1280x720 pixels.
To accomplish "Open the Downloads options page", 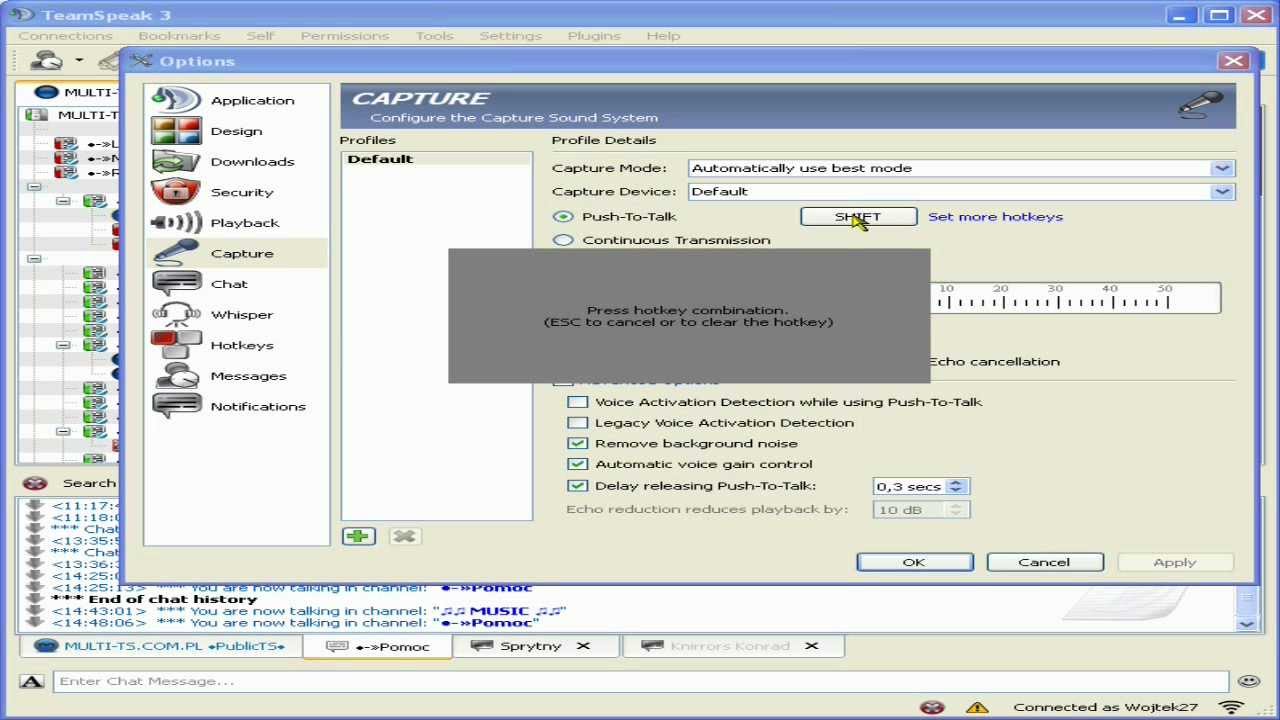I will coord(236,162).
